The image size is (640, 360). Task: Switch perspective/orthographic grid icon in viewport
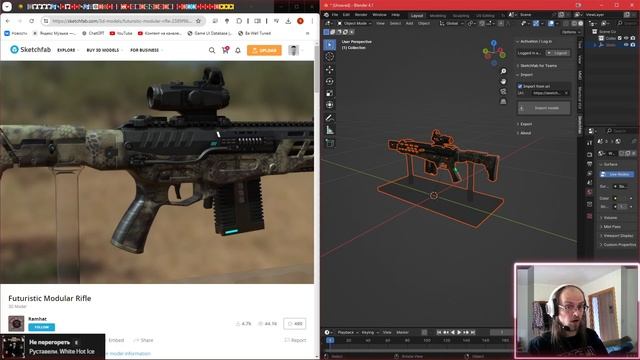503,101
